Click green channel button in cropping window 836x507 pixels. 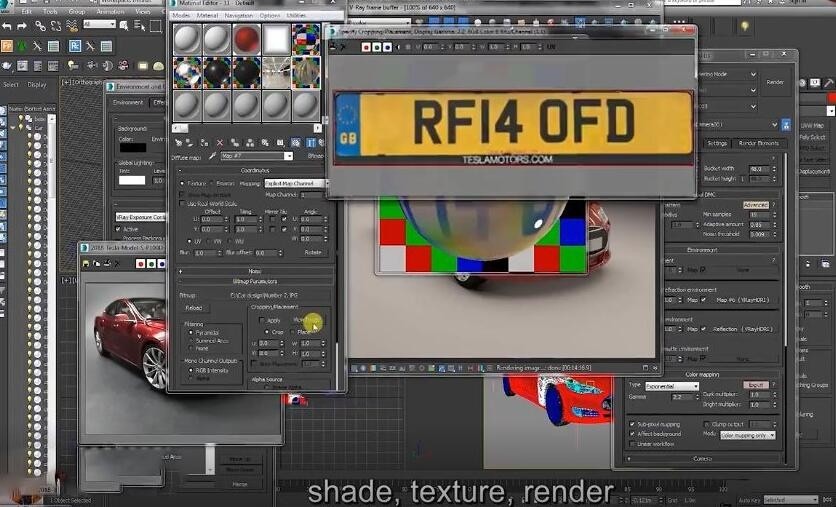(377, 47)
